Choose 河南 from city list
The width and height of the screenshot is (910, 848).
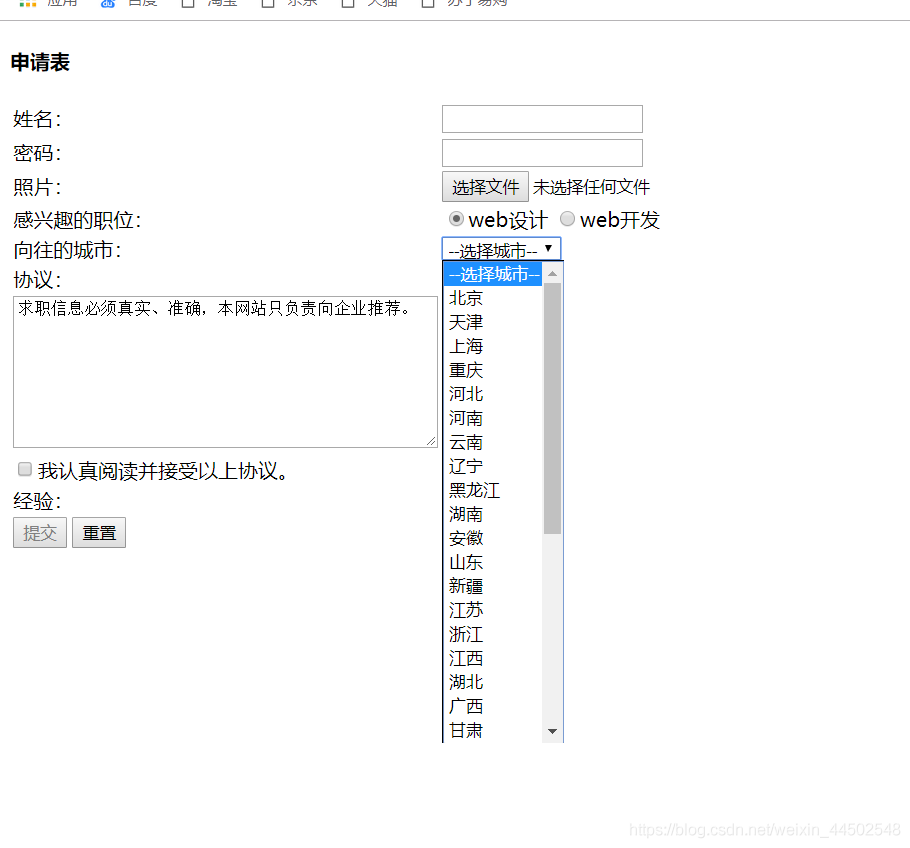coord(493,418)
